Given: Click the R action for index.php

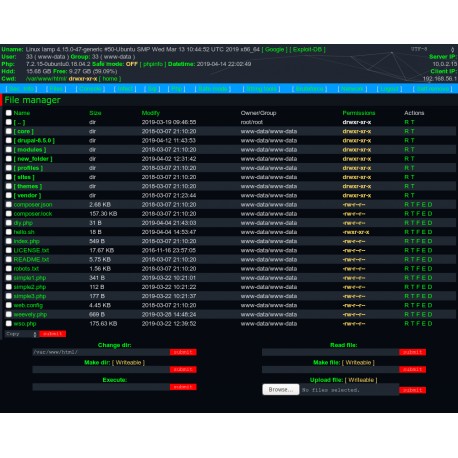Looking at the screenshot, I should (x=407, y=241).
